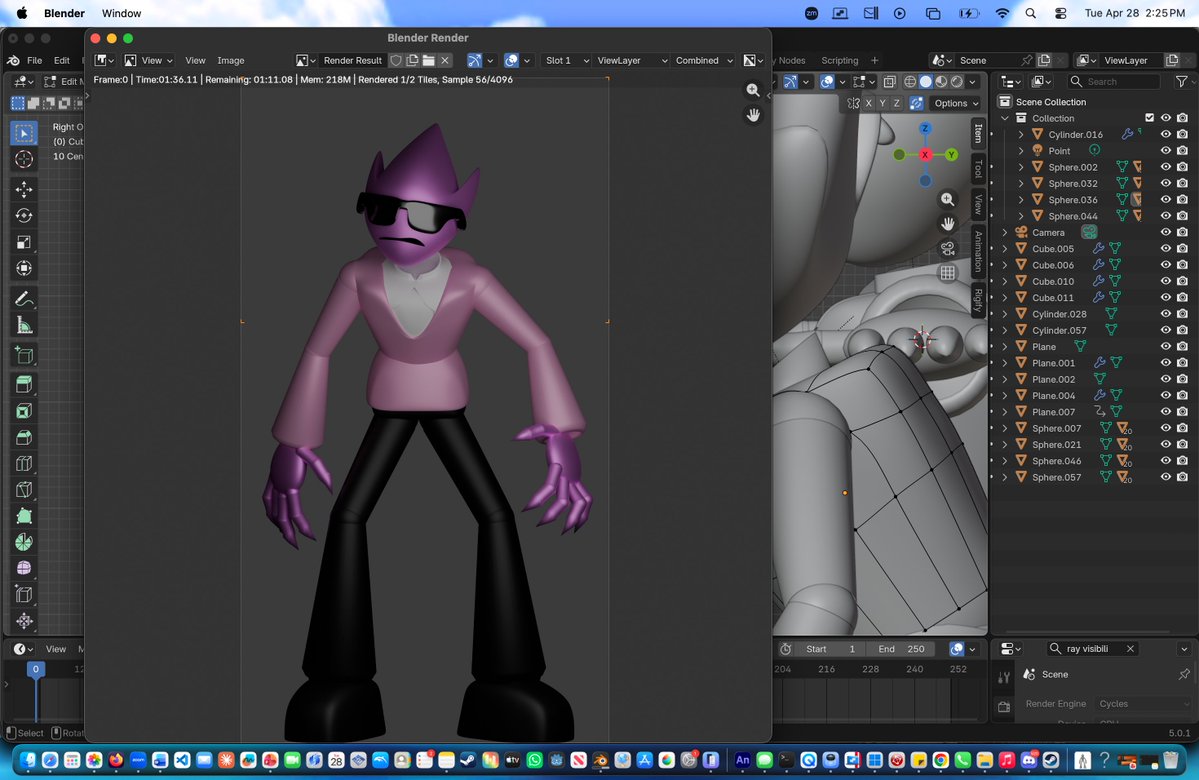Open the Combined pass dropdown
Image resolution: width=1199 pixels, height=780 pixels.
click(703, 60)
